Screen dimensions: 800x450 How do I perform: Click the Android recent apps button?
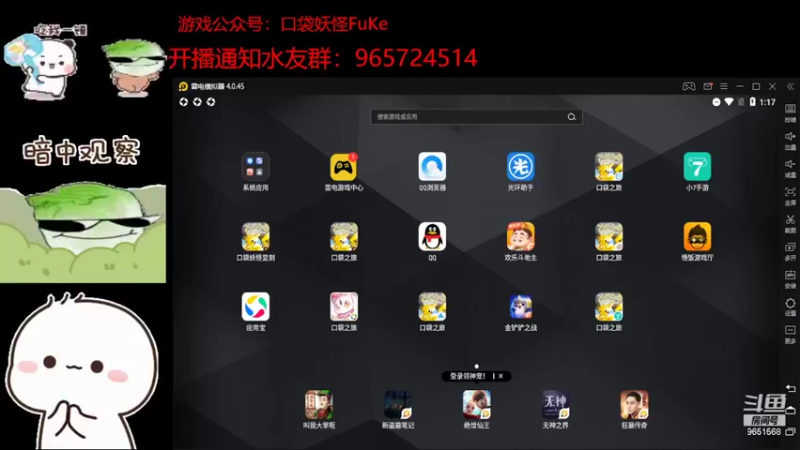[x=790, y=432]
